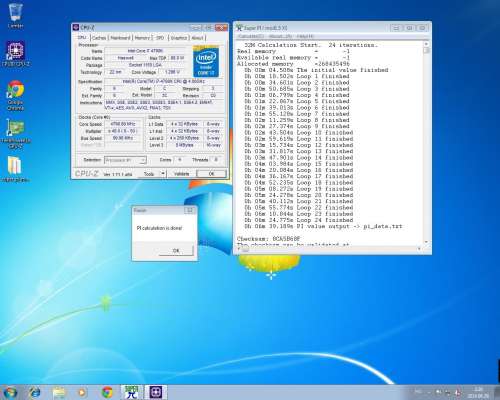
Task: Click the Super PI vertical scrollbar up arrow
Action: click(426, 44)
